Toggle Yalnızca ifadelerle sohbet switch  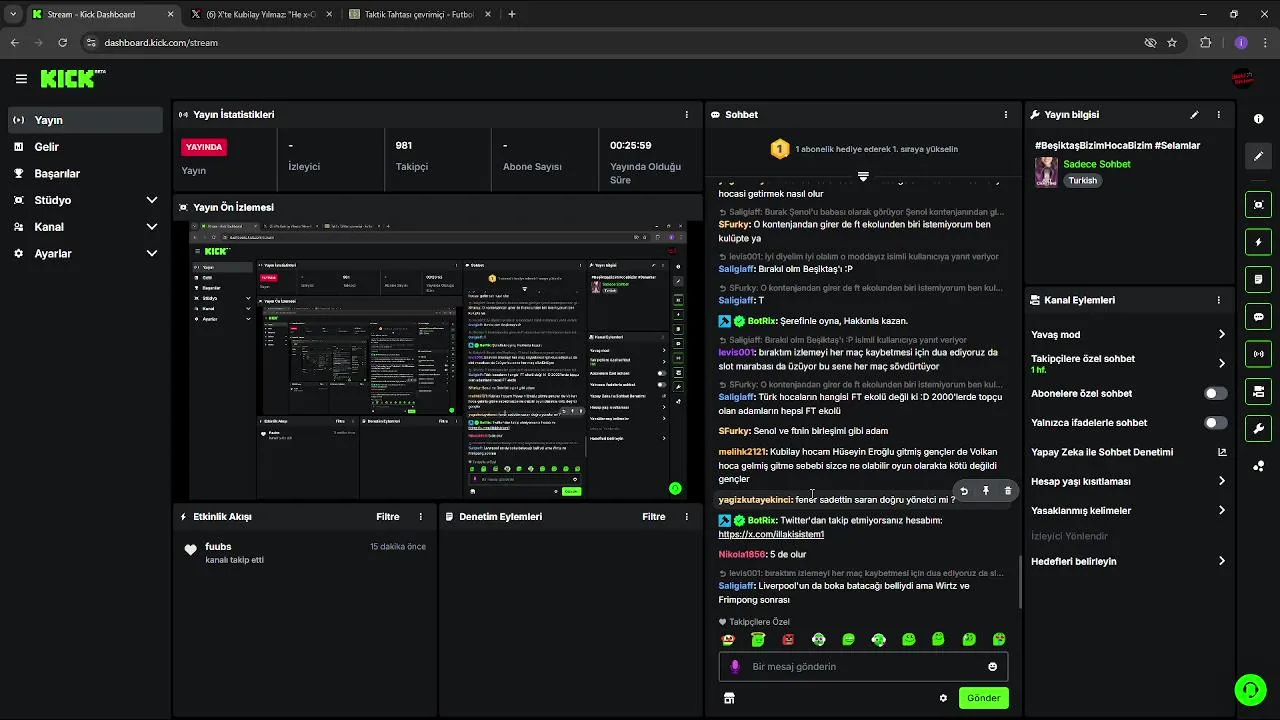[1215, 423]
